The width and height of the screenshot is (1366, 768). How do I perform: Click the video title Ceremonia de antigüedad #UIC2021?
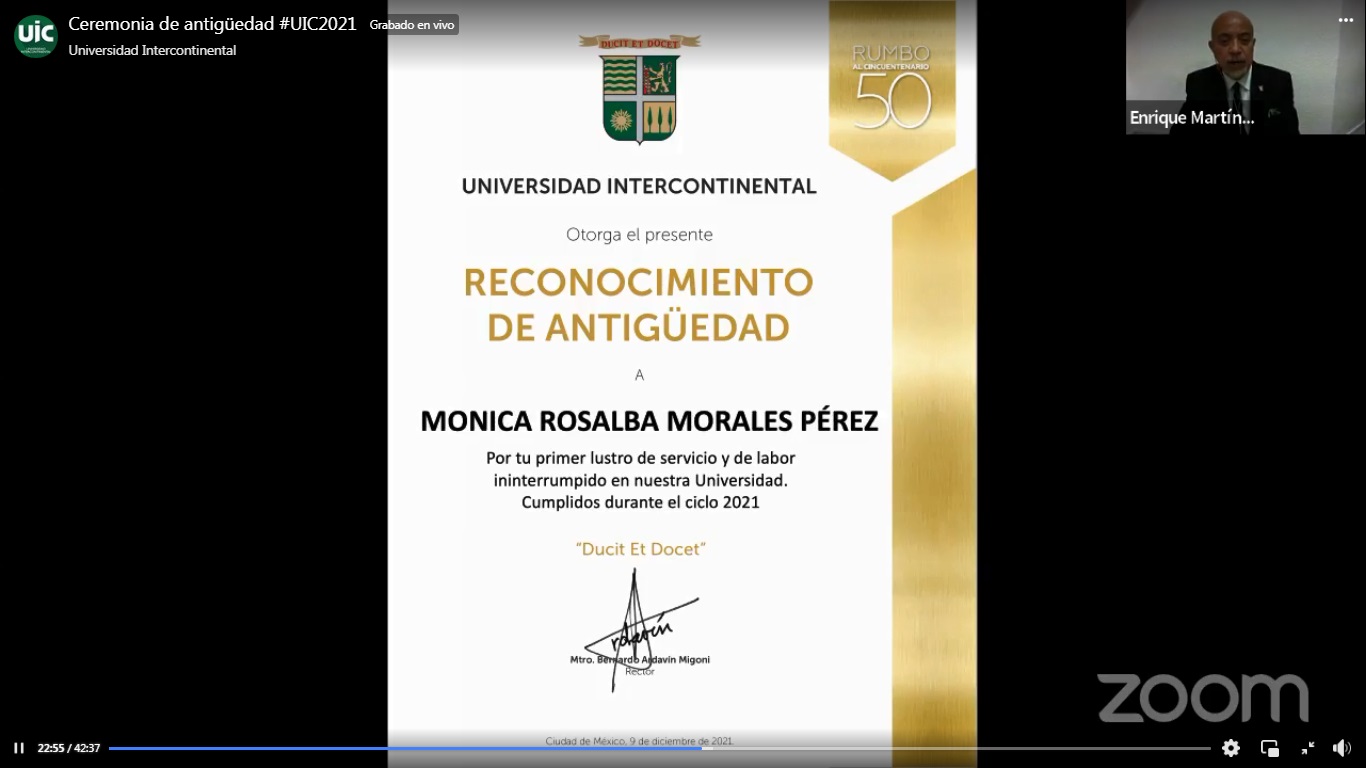(x=212, y=24)
